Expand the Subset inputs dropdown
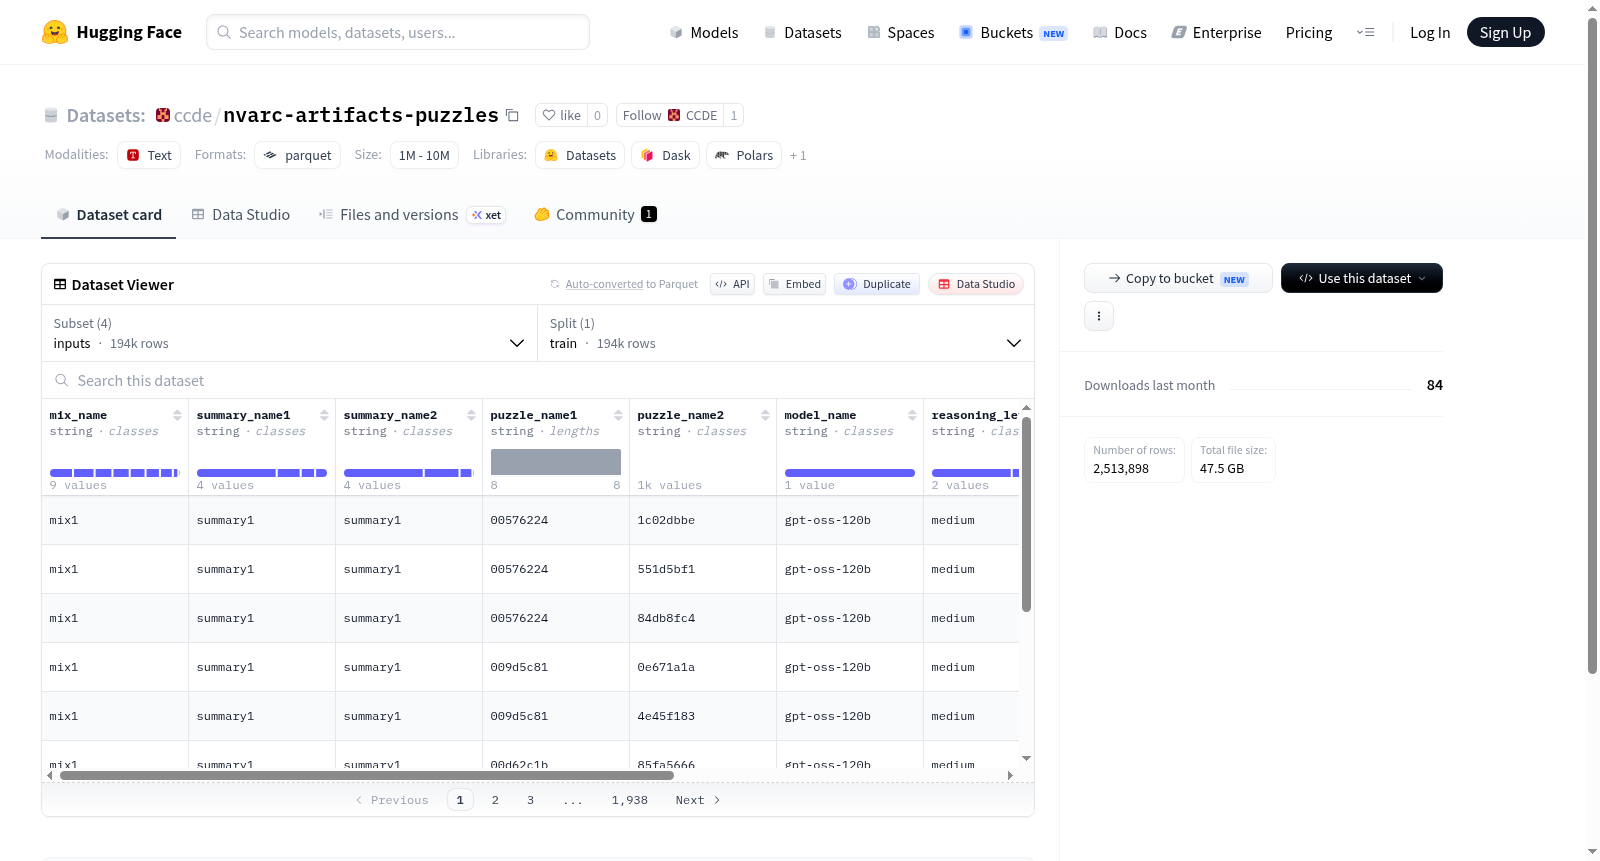The image size is (1600, 861). (x=290, y=333)
